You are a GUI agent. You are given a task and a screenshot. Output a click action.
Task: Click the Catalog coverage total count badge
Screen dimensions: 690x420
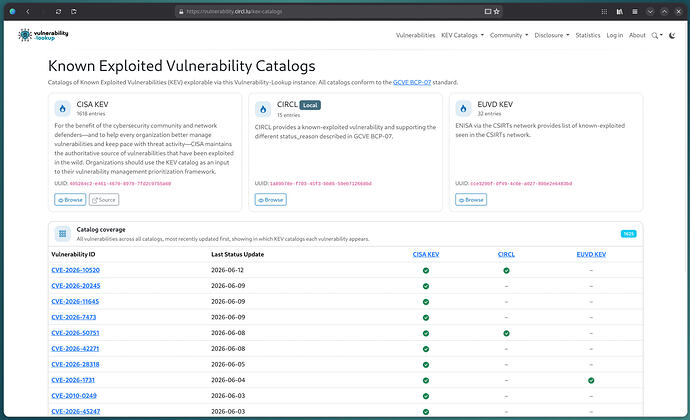coord(628,234)
